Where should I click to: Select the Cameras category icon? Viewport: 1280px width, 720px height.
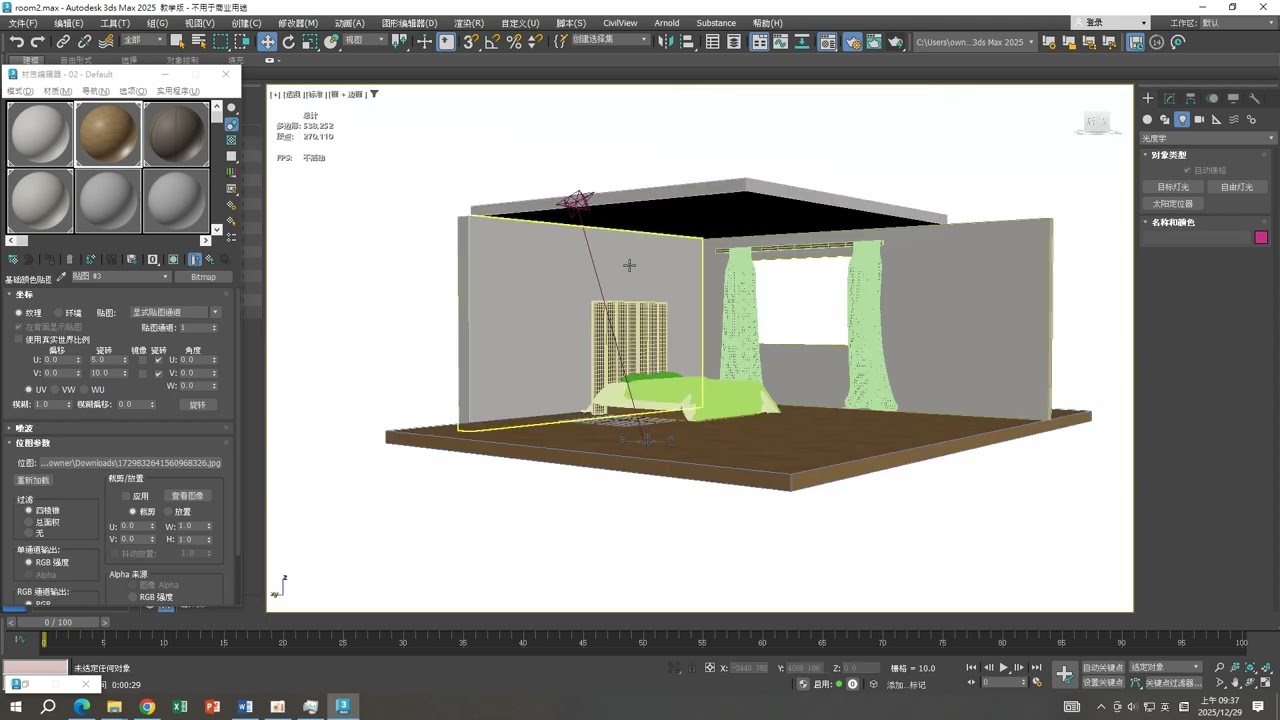click(x=1199, y=119)
